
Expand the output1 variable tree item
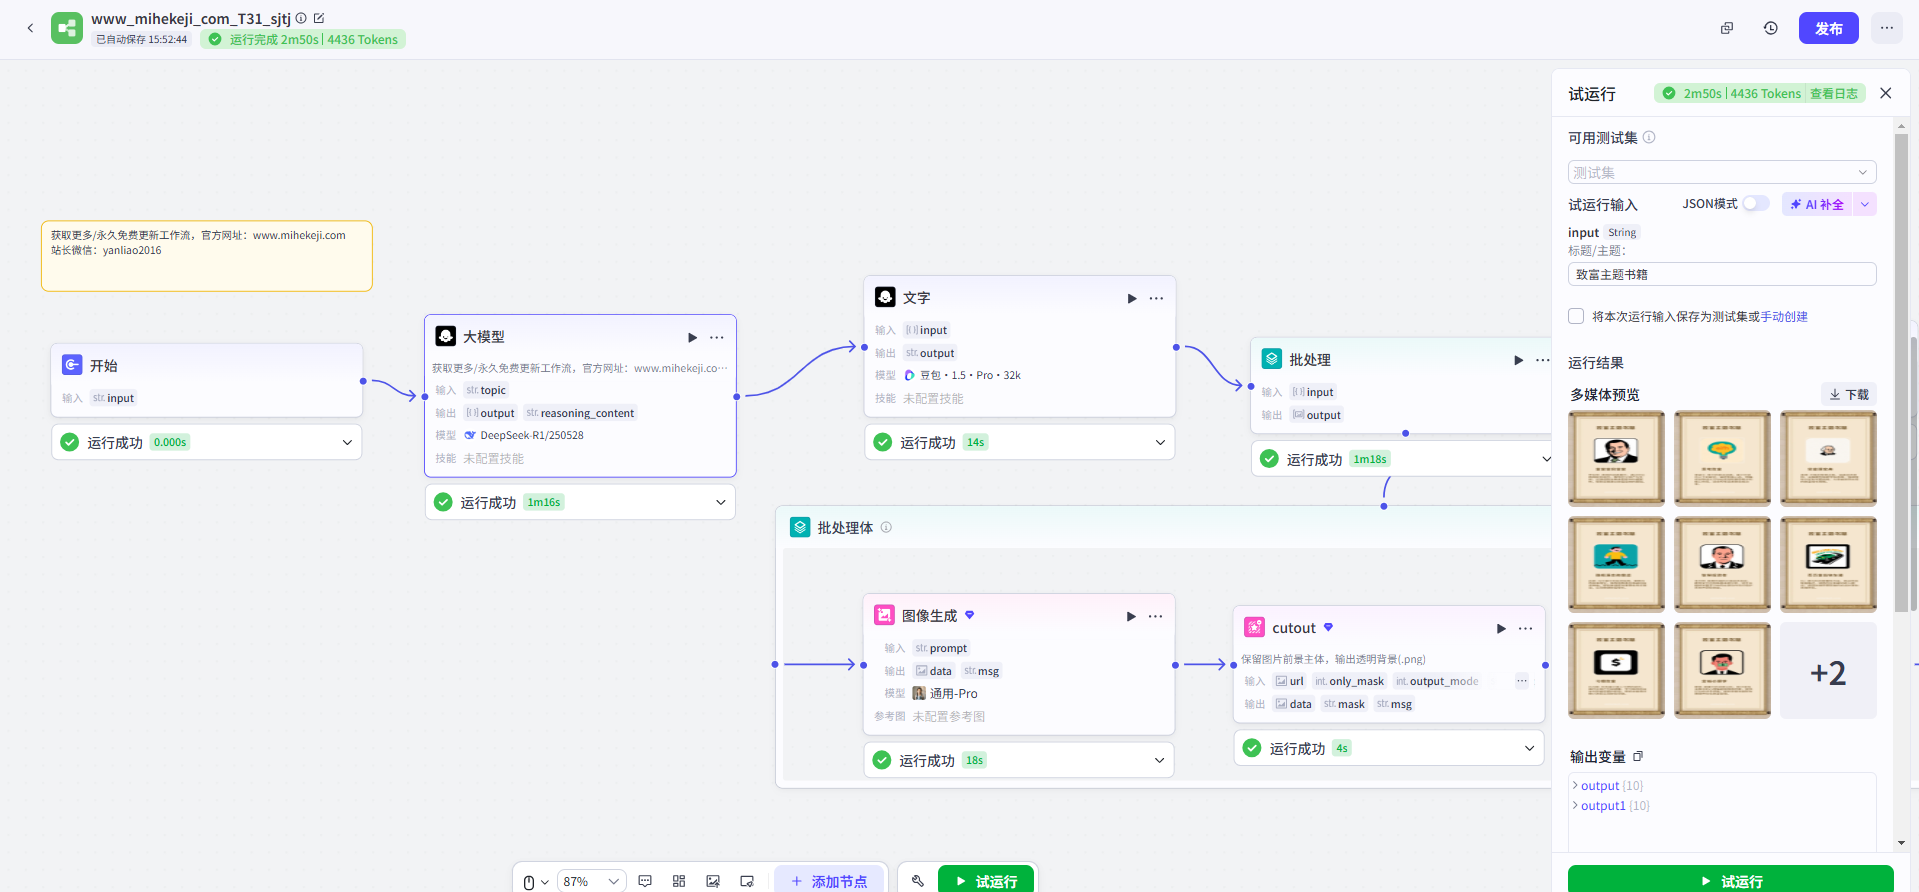[1575, 806]
